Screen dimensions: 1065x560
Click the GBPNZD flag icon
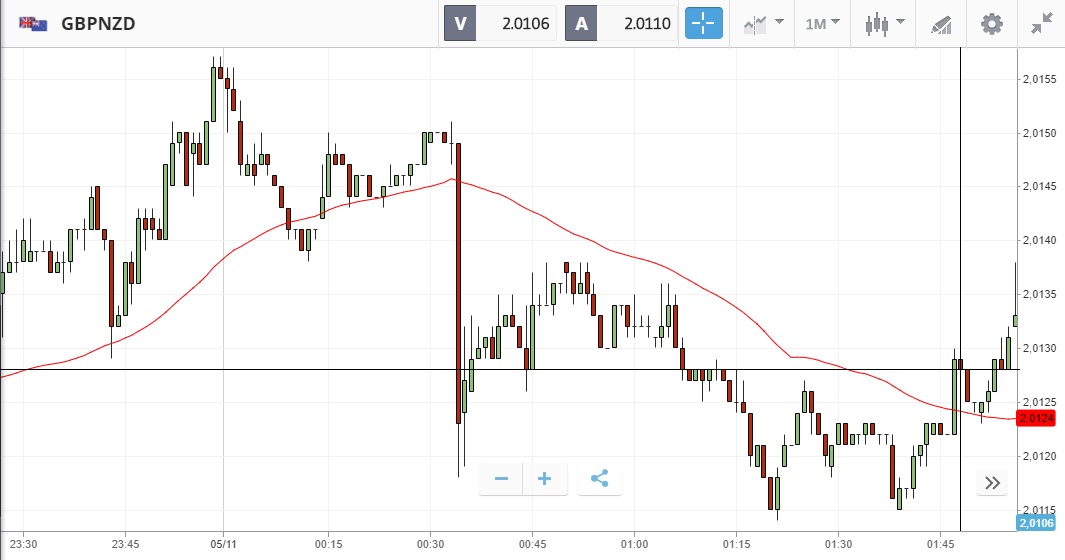point(33,23)
